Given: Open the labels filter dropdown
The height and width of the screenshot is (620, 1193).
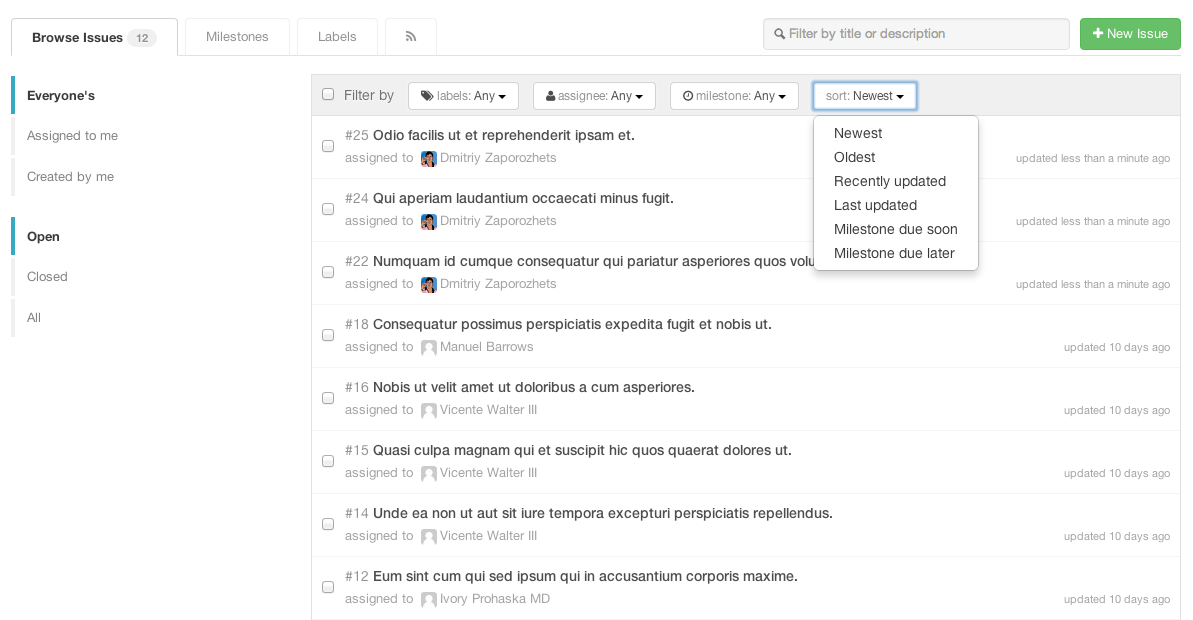Looking at the screenshot, I should click(463, 96).
